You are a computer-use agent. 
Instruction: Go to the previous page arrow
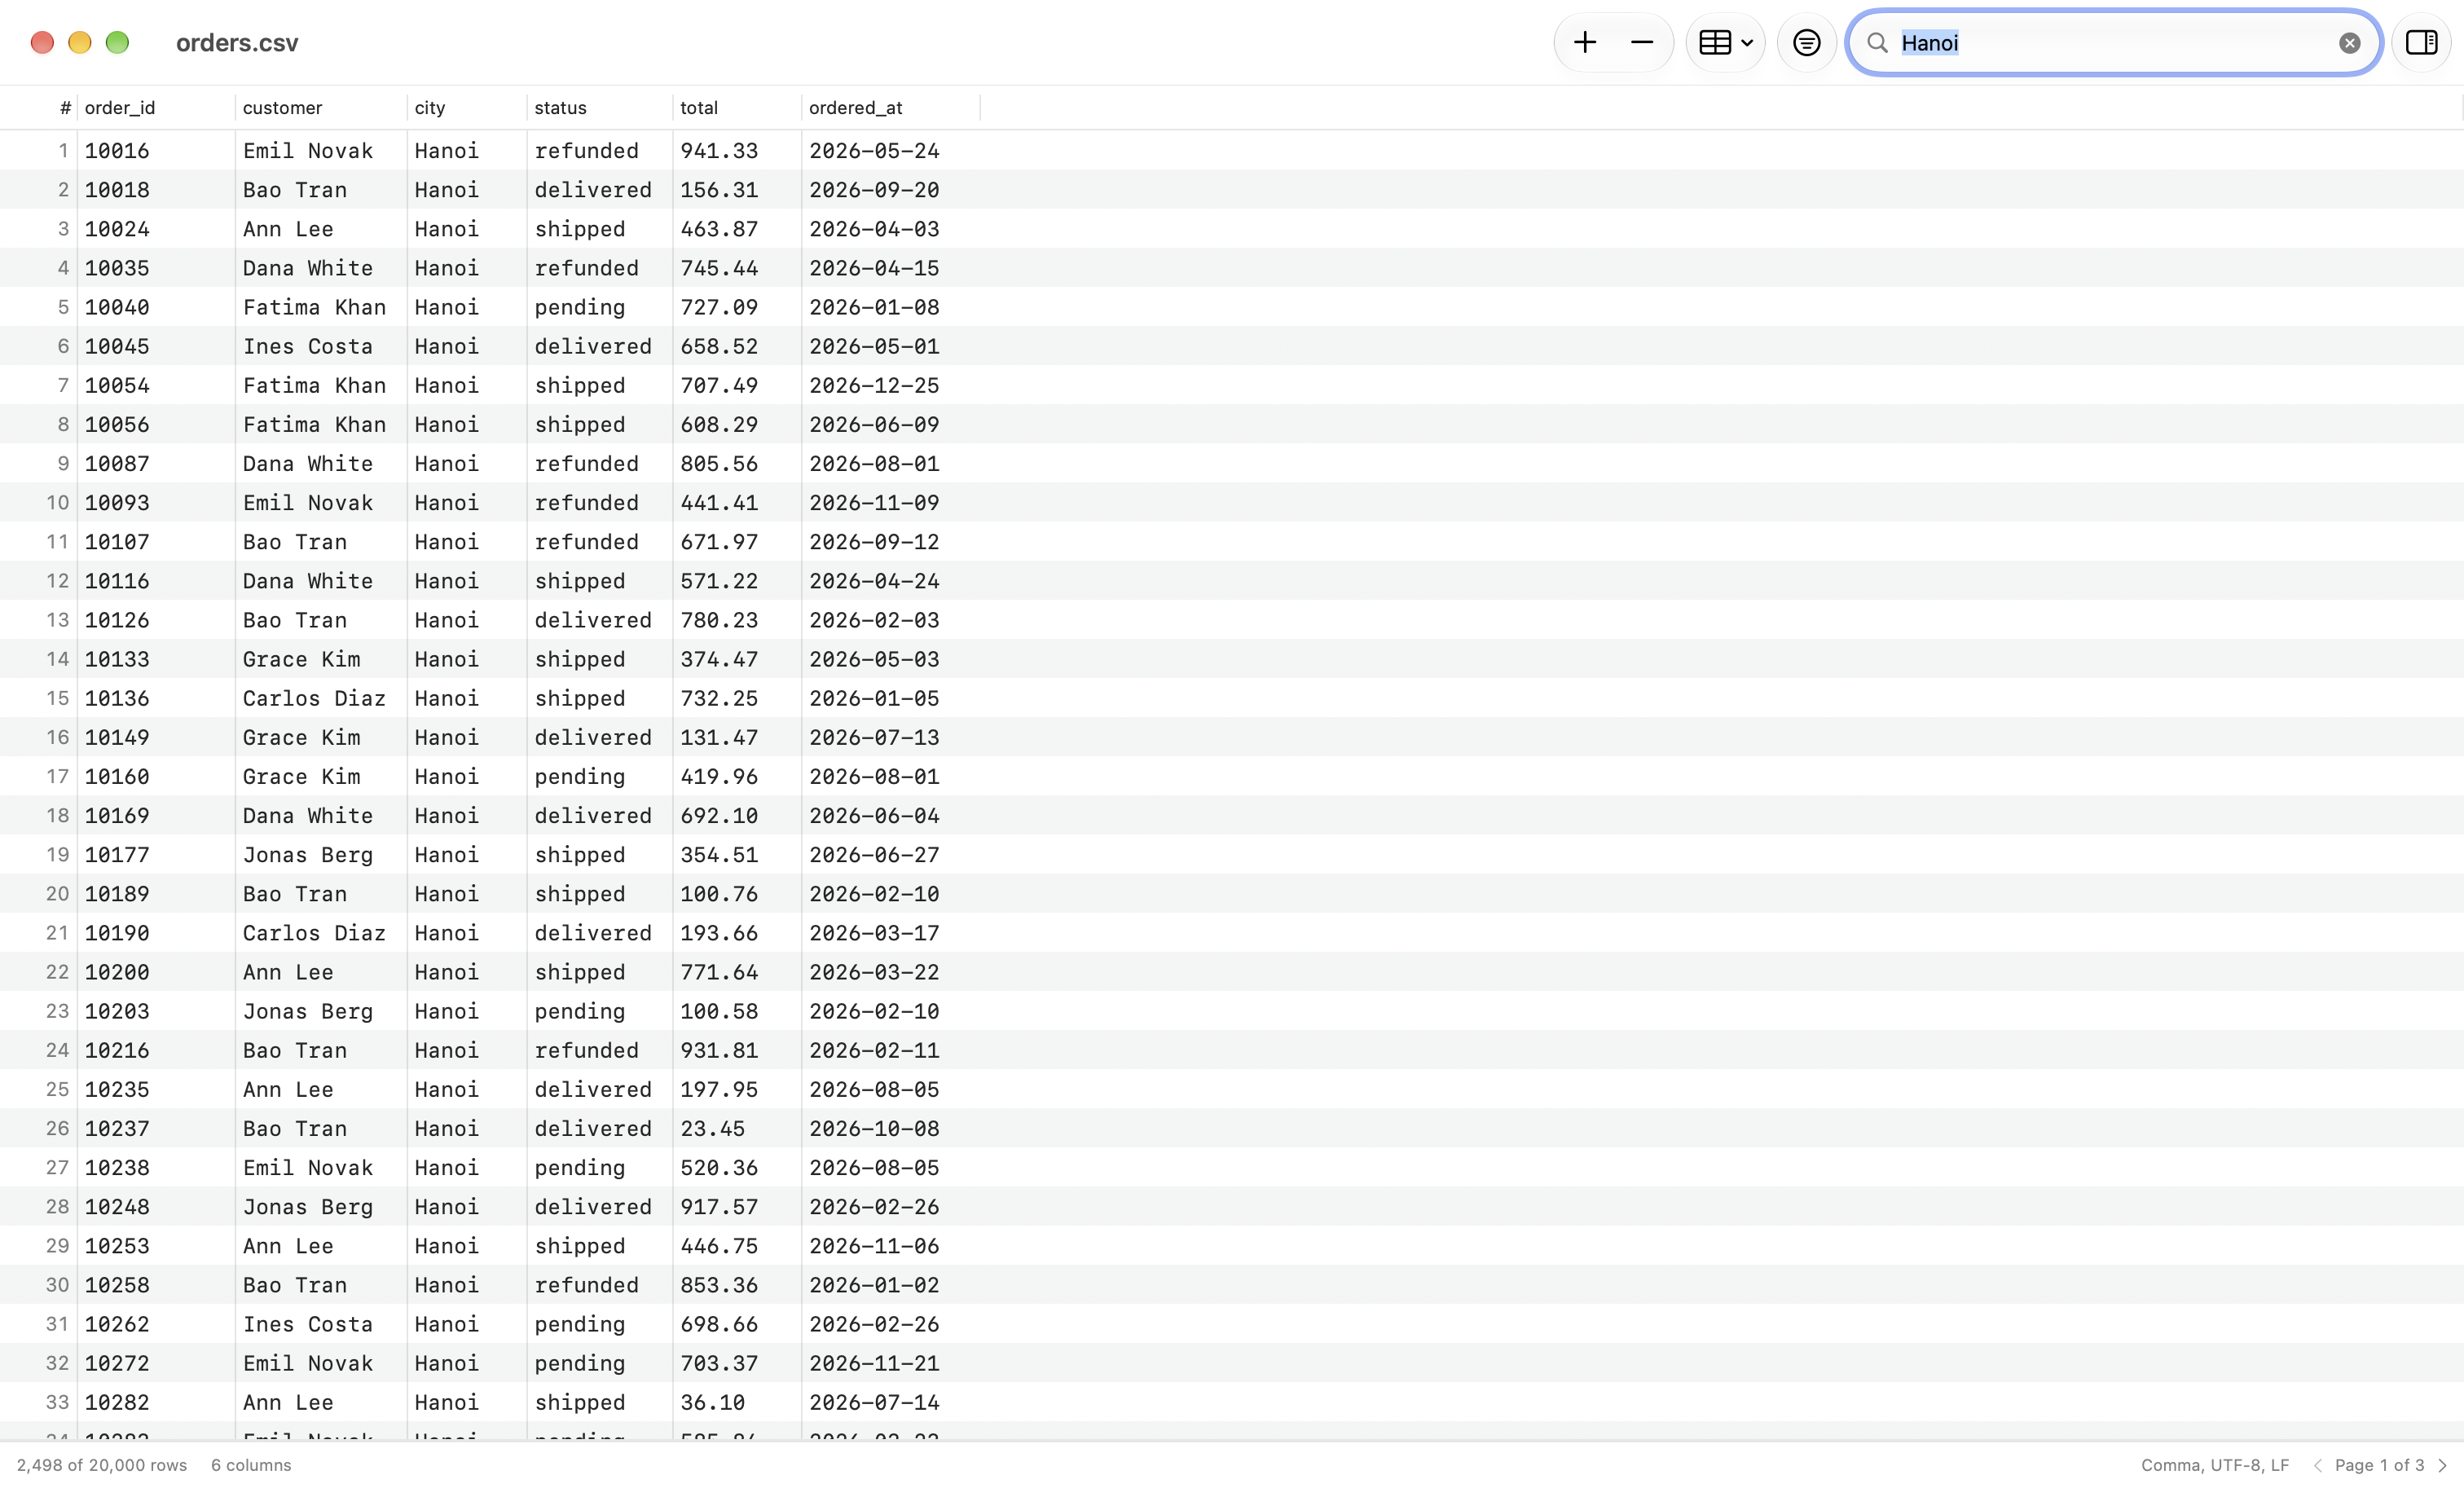tap(2317, 1465)
